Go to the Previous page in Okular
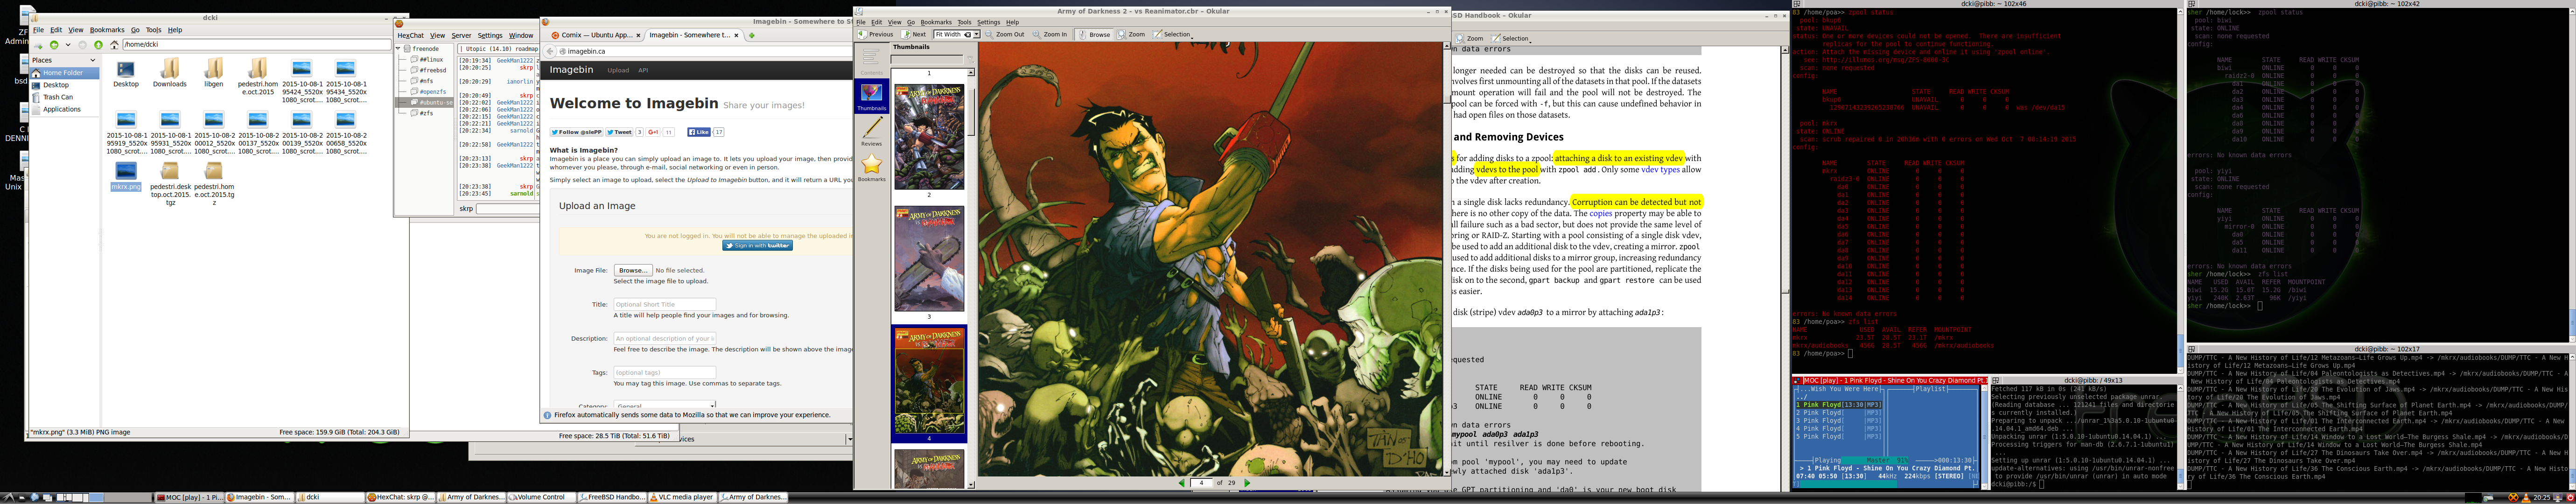 (875, 35)
